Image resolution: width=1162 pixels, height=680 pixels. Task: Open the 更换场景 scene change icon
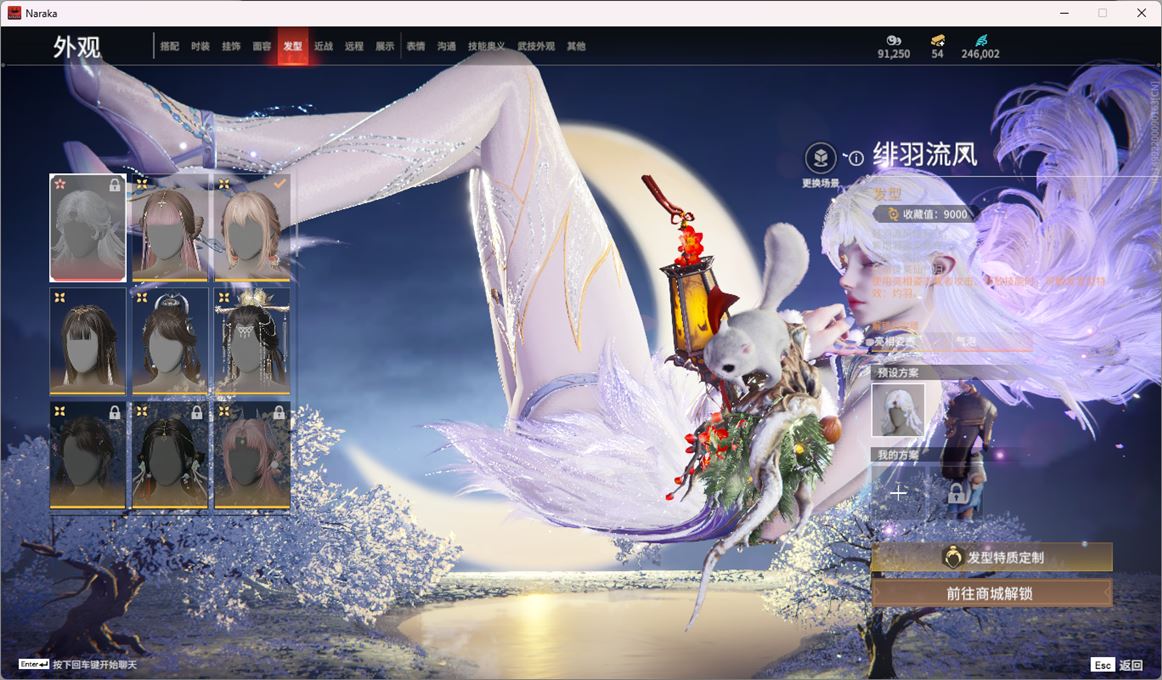(820, 158)
